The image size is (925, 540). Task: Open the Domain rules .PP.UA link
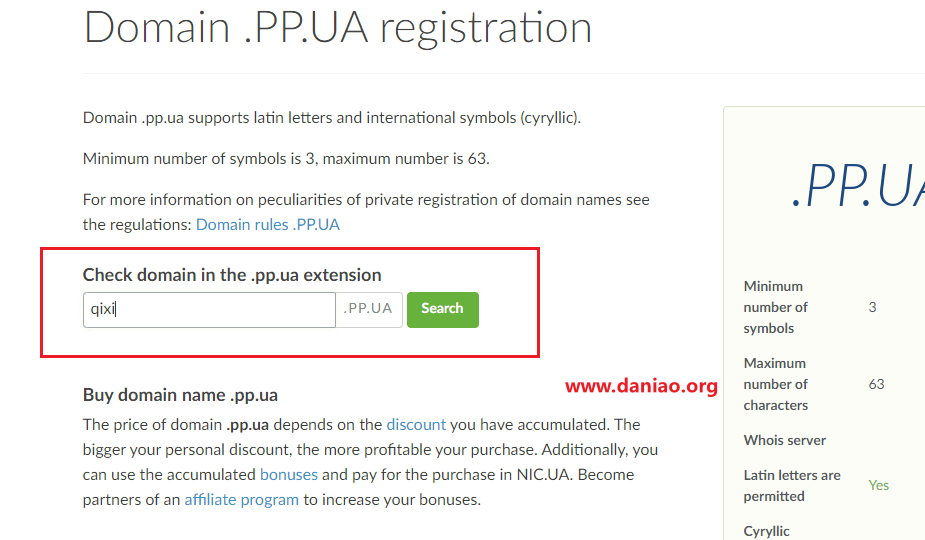pyautogui.click(x=268, y=225)
